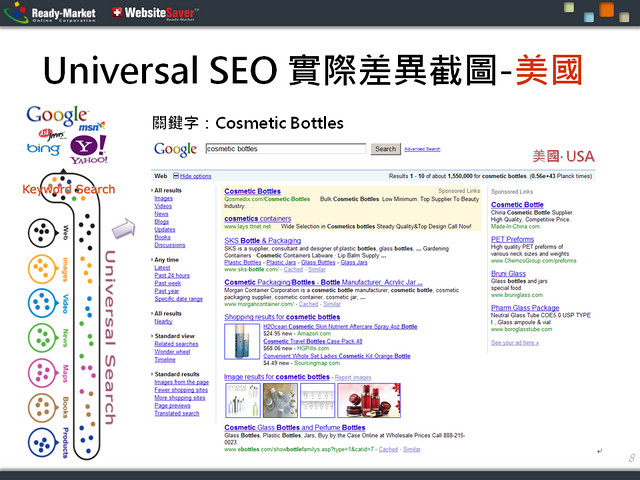Image resolution: width=640 pixels, height=480 pixels.
Task: Open the Wonder wheel view
Action: (x=172, y=352)
